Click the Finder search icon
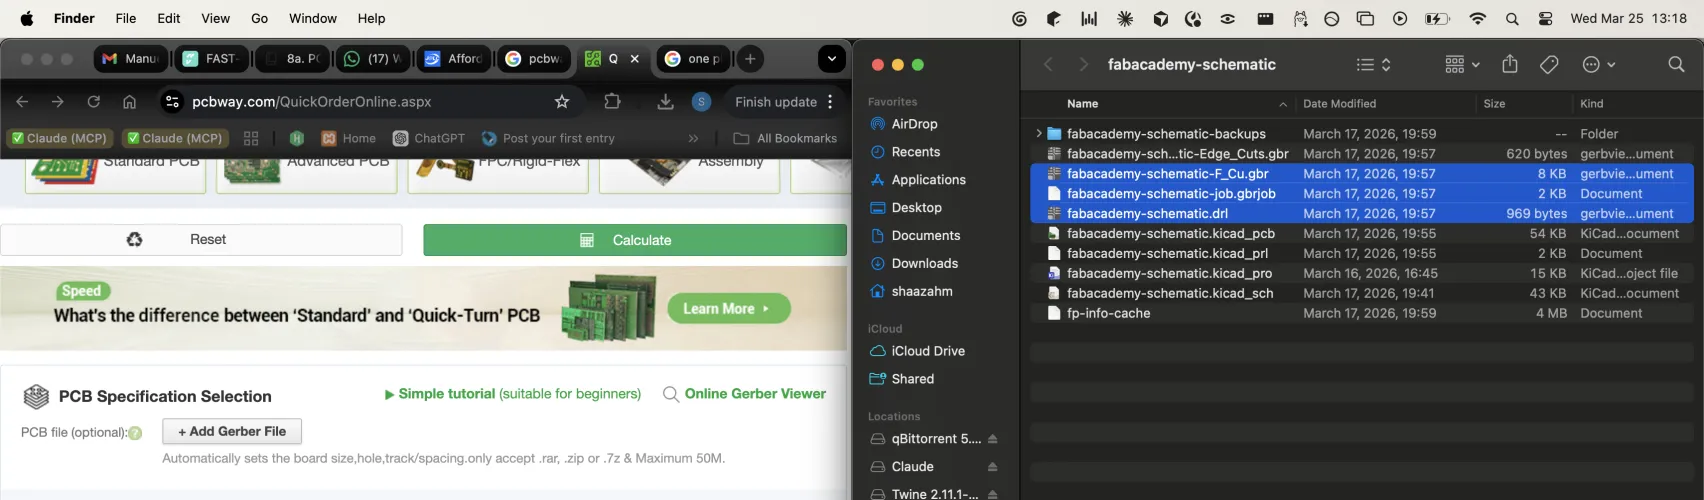 click(1676, 64)
